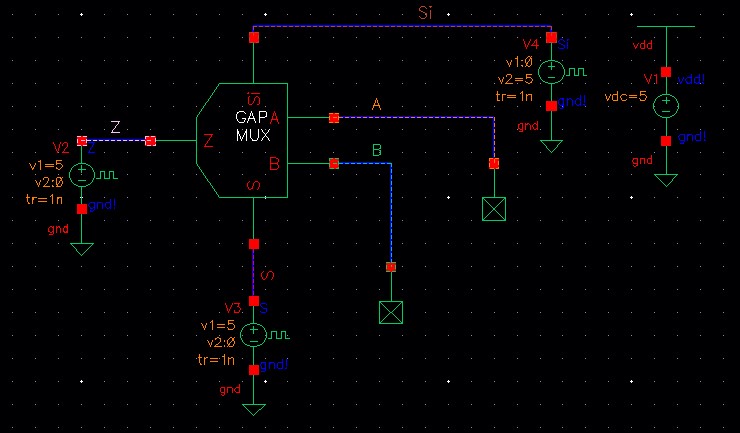Select the white Z net label
Screen dimensions: 740x433
[116, 127]
